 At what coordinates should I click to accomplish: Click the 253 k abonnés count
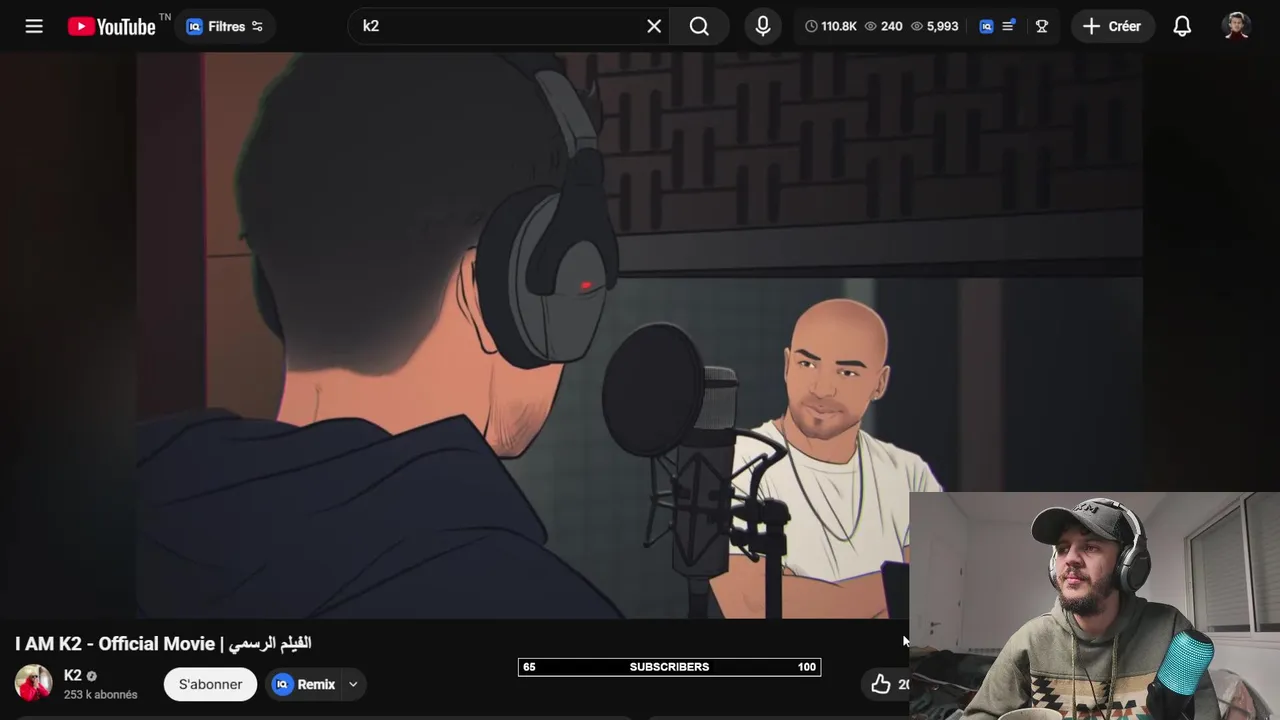tap(100, 694)
